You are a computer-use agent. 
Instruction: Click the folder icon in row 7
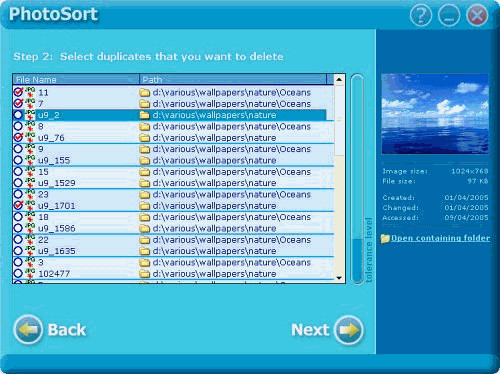pyautogui.click(x=144, y=104)
